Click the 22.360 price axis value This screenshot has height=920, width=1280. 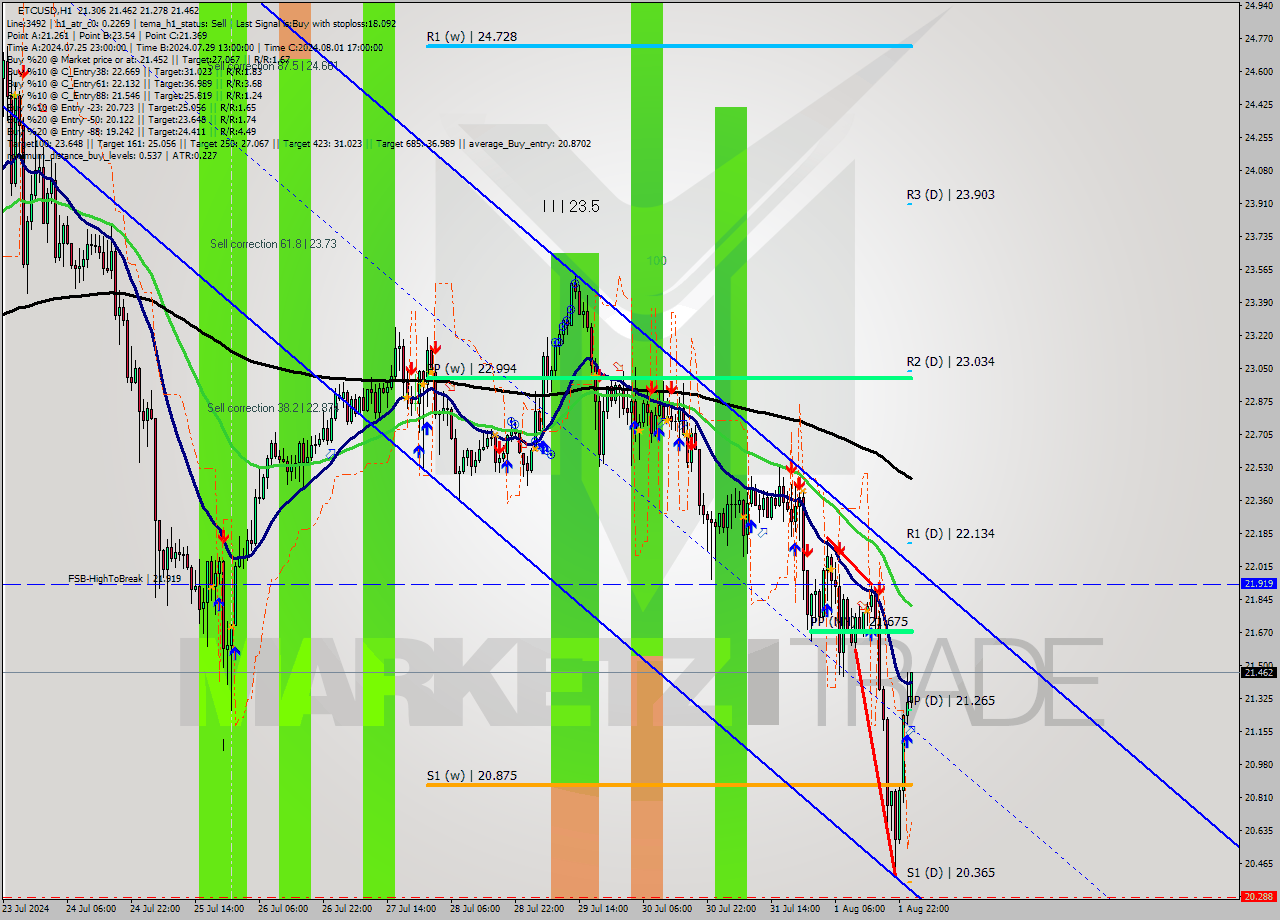pos(1257,501)
